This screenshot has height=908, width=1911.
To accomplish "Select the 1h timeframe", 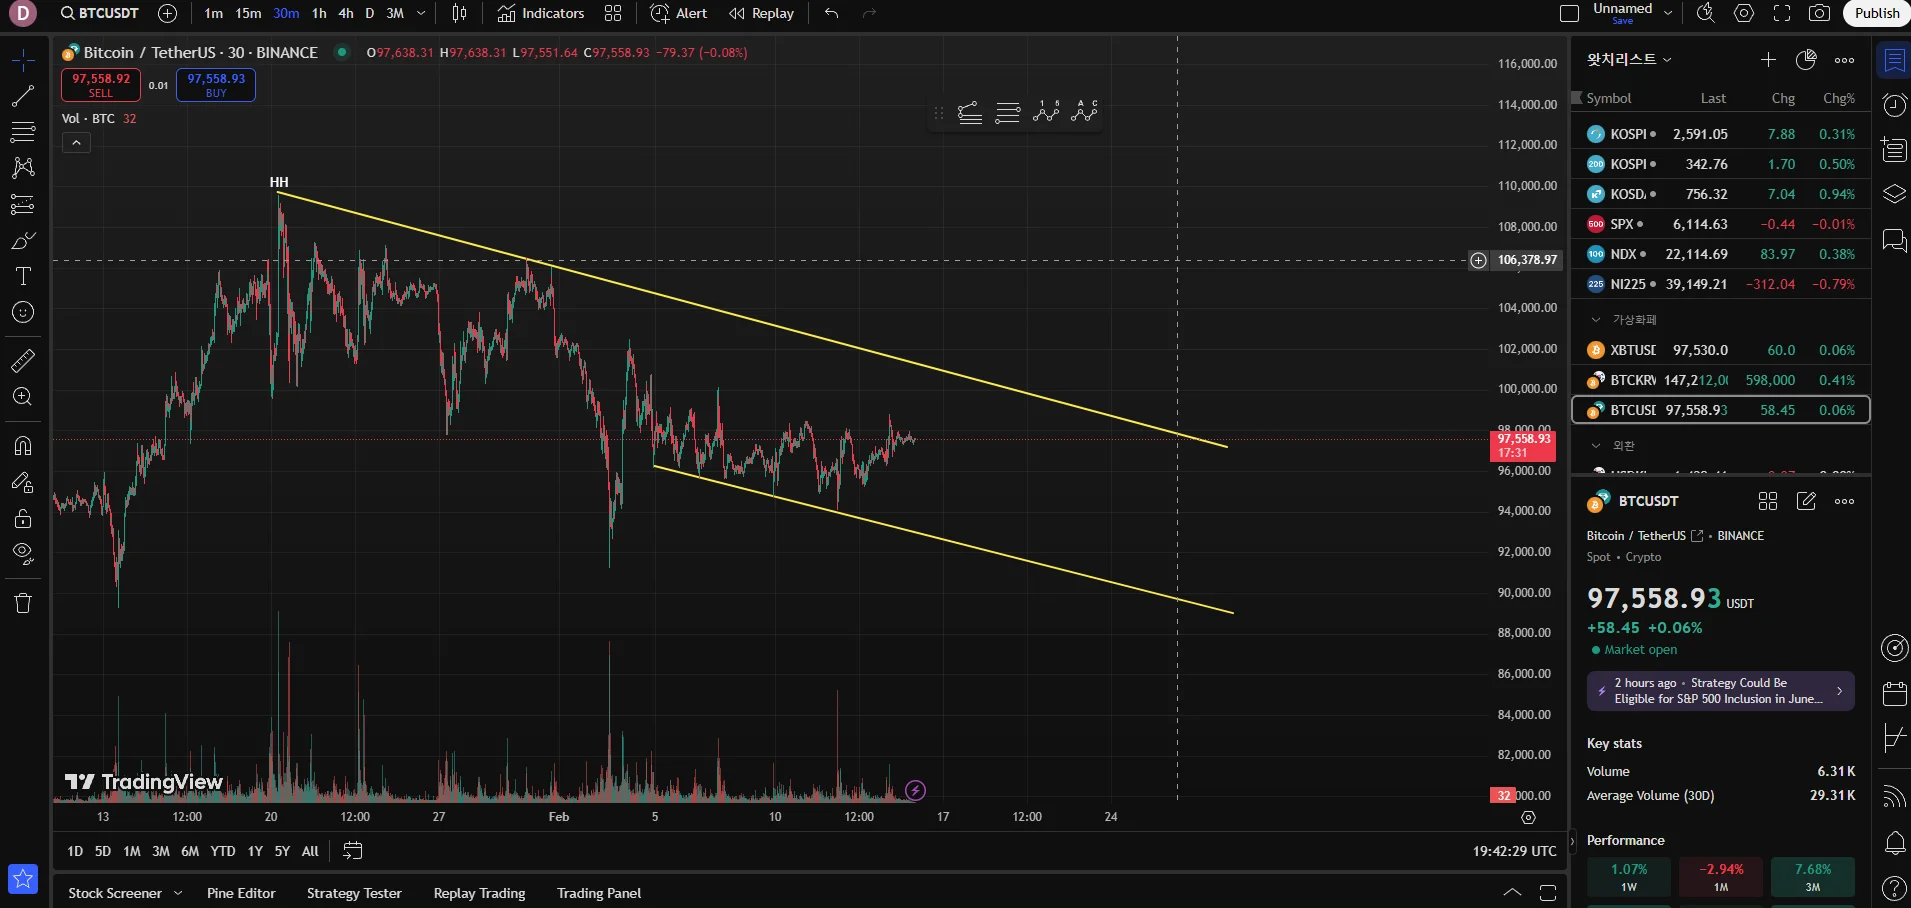I will tap(319, 14).
